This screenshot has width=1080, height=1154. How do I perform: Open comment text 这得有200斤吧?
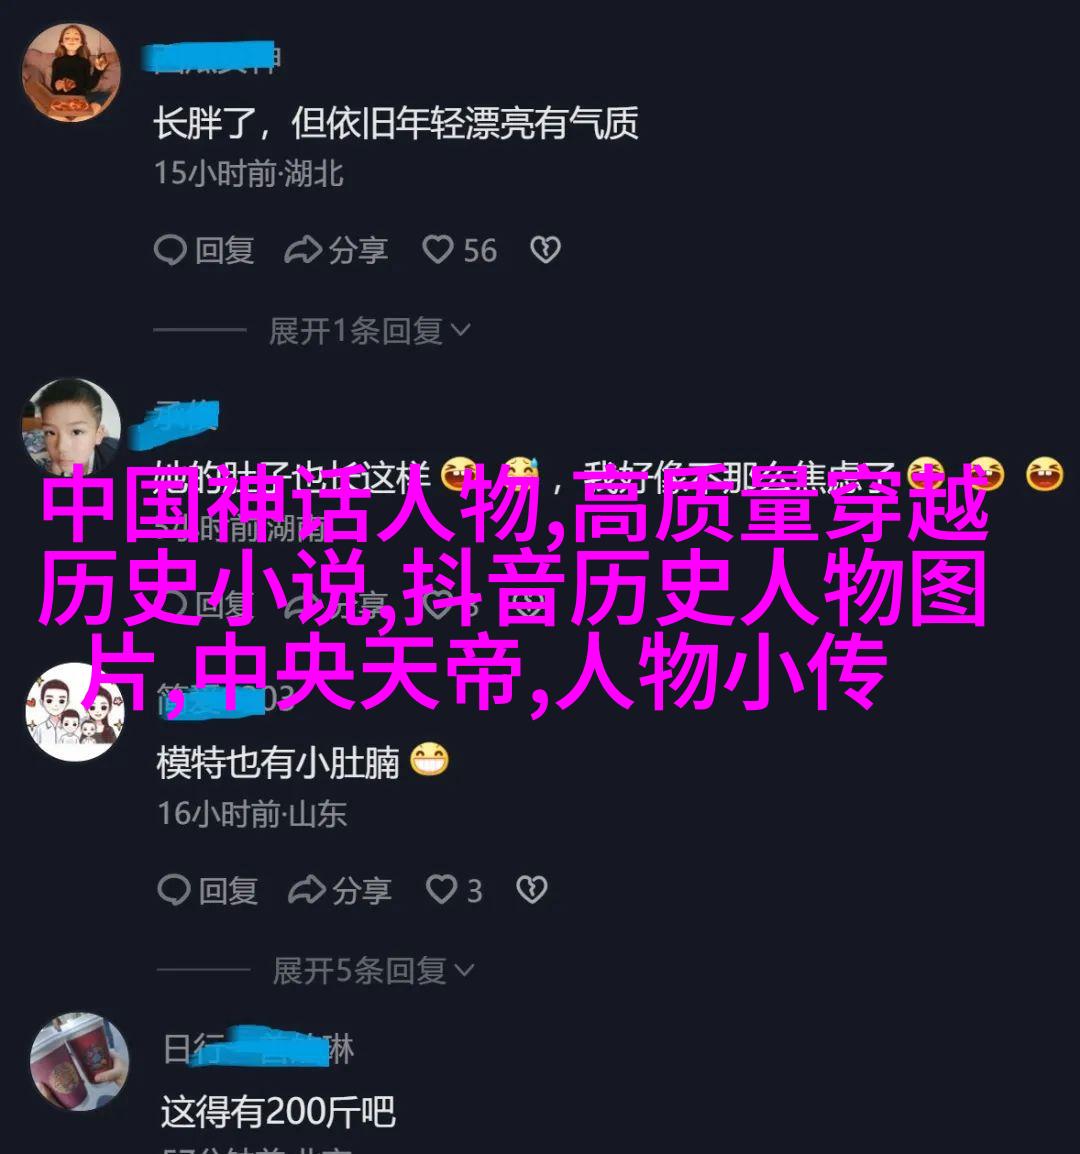(278, 1111)
